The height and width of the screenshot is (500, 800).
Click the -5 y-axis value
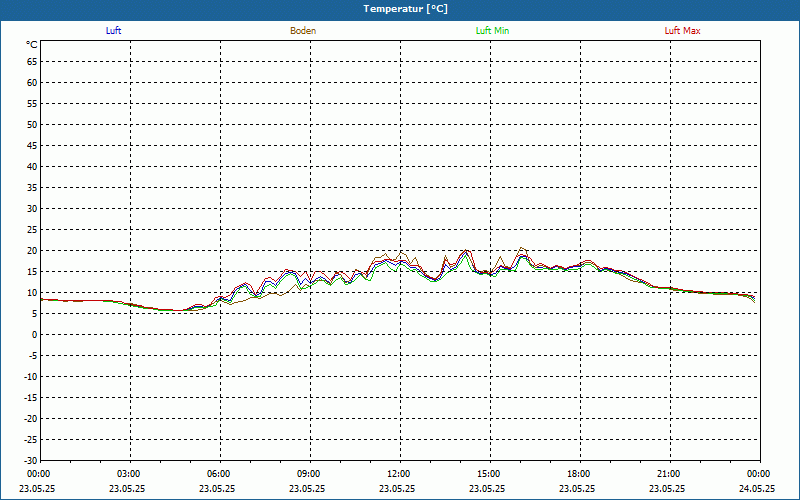[x=32, y=356]
